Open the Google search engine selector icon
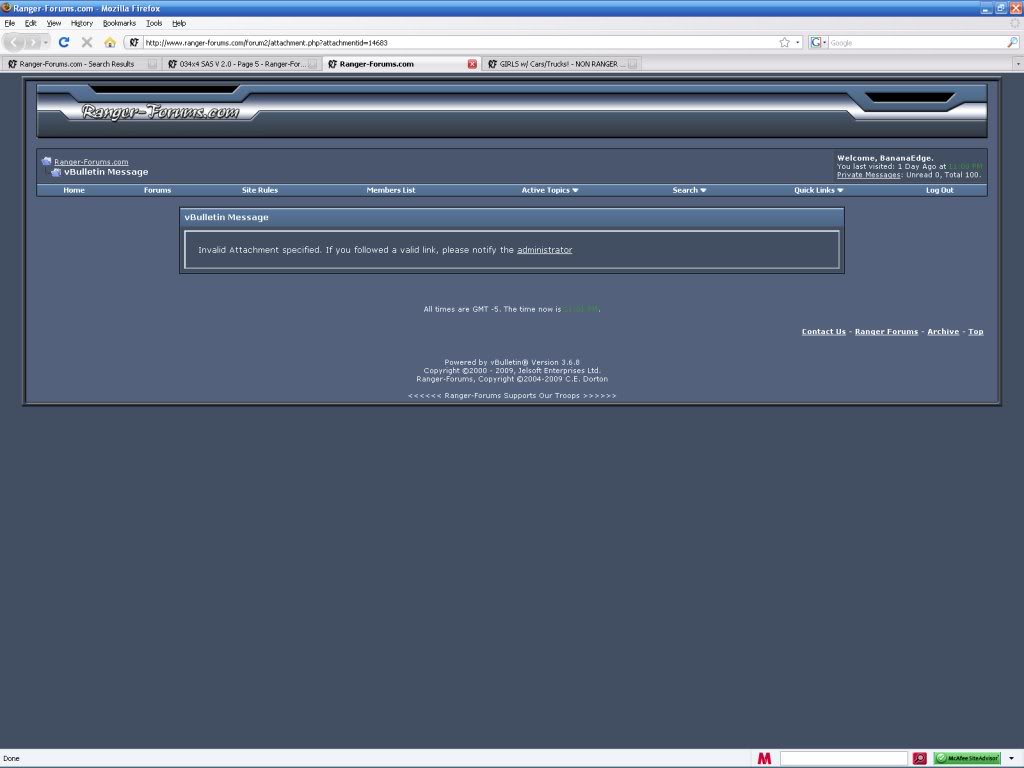Screen dimensions: 1024x768 [816, 42]
